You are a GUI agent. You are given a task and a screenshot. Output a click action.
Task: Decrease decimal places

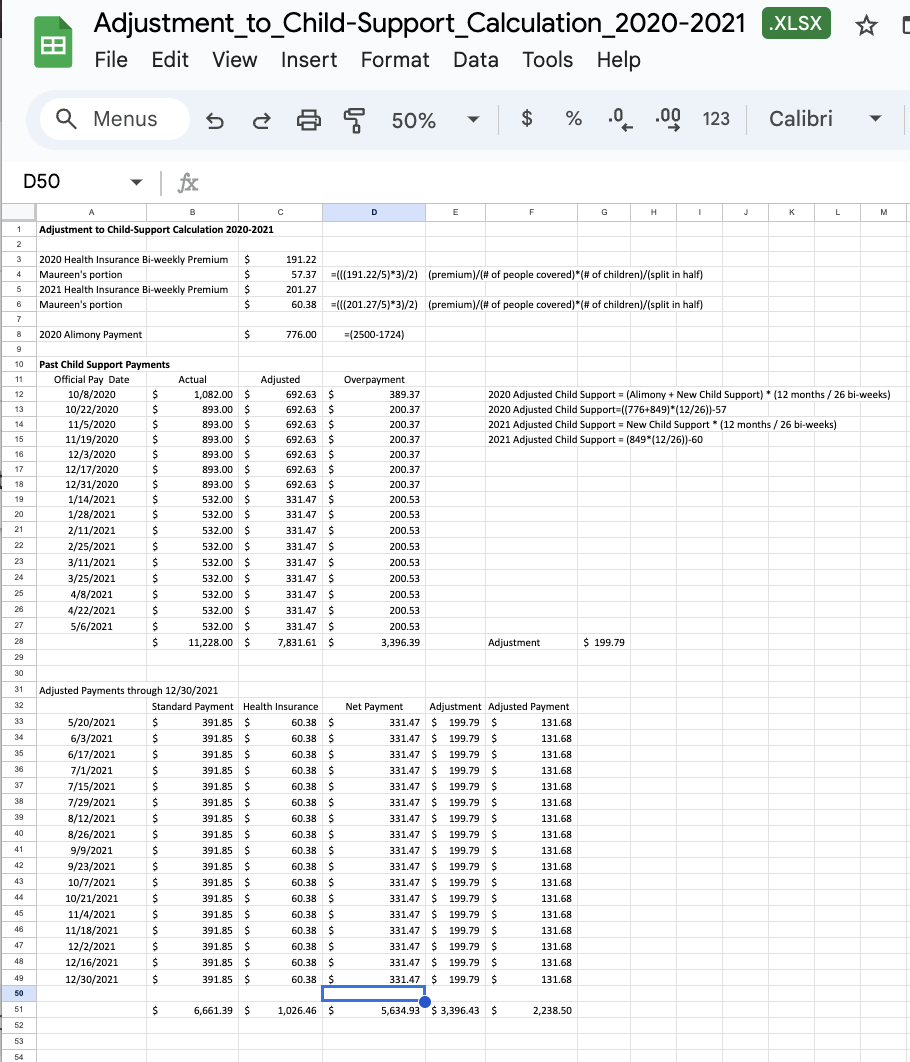(x=620, y=119)
